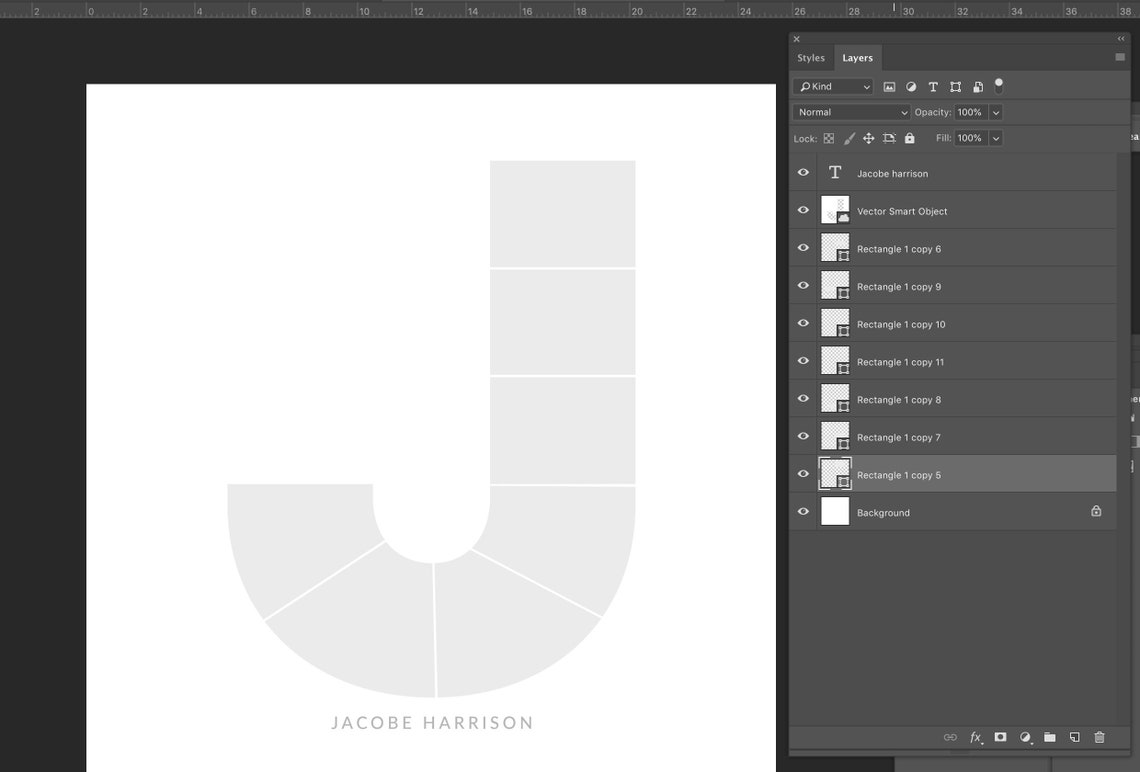Delete layer using the trash icon
Screen dimensions: 1140x772
[x=1099, y=737]
